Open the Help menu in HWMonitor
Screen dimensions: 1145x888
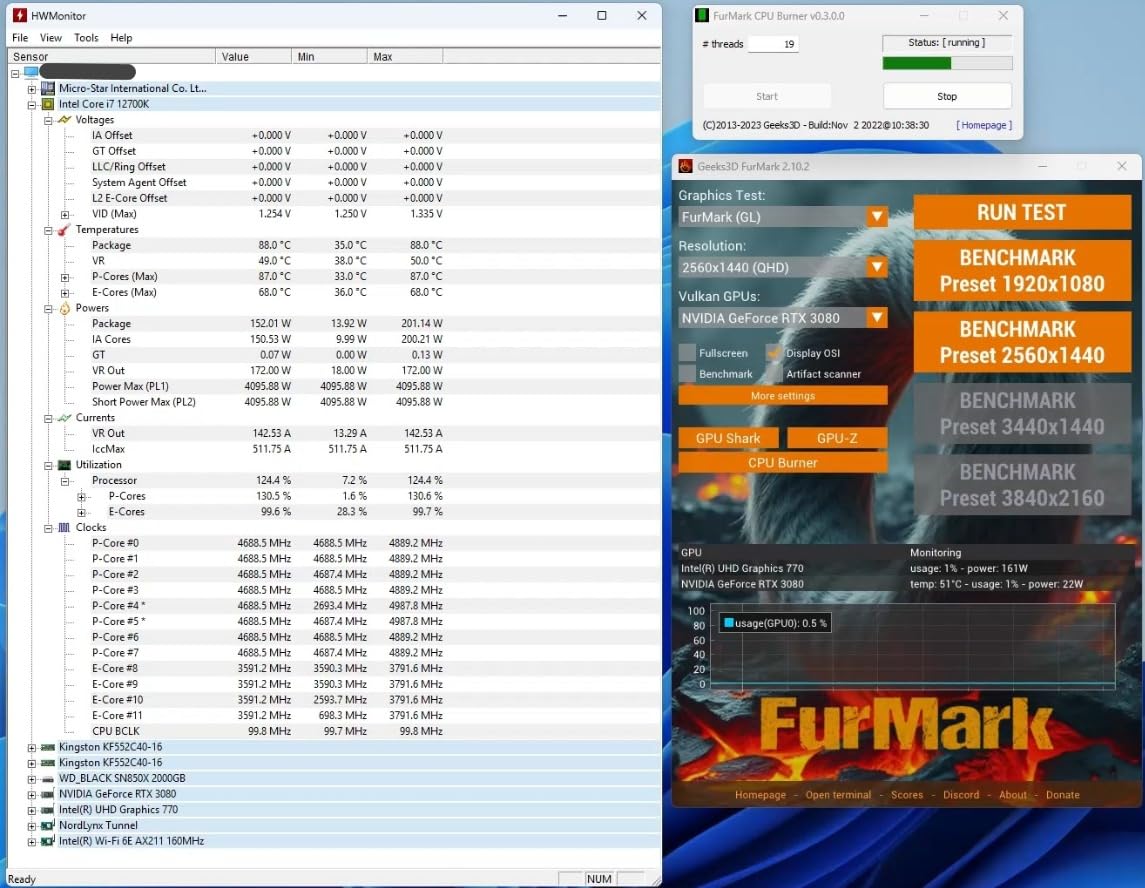[x=121, y=37]
